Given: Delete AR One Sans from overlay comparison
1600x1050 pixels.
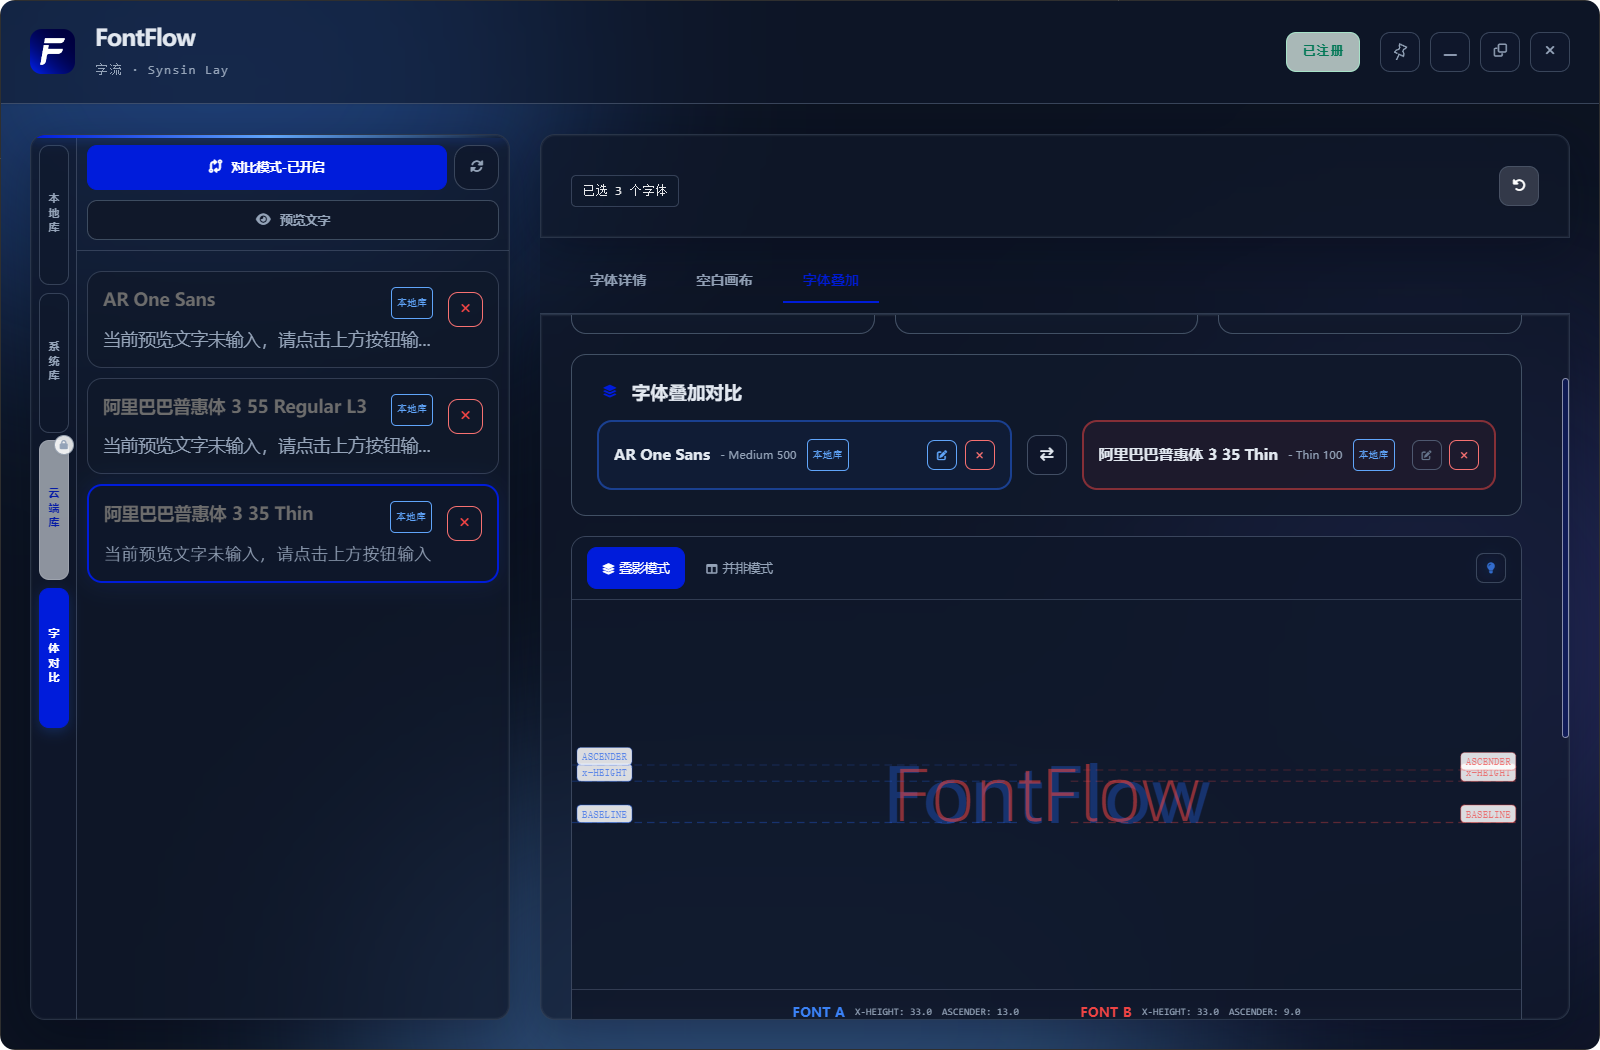Looking at the screenshot, I should coord(980,455).
